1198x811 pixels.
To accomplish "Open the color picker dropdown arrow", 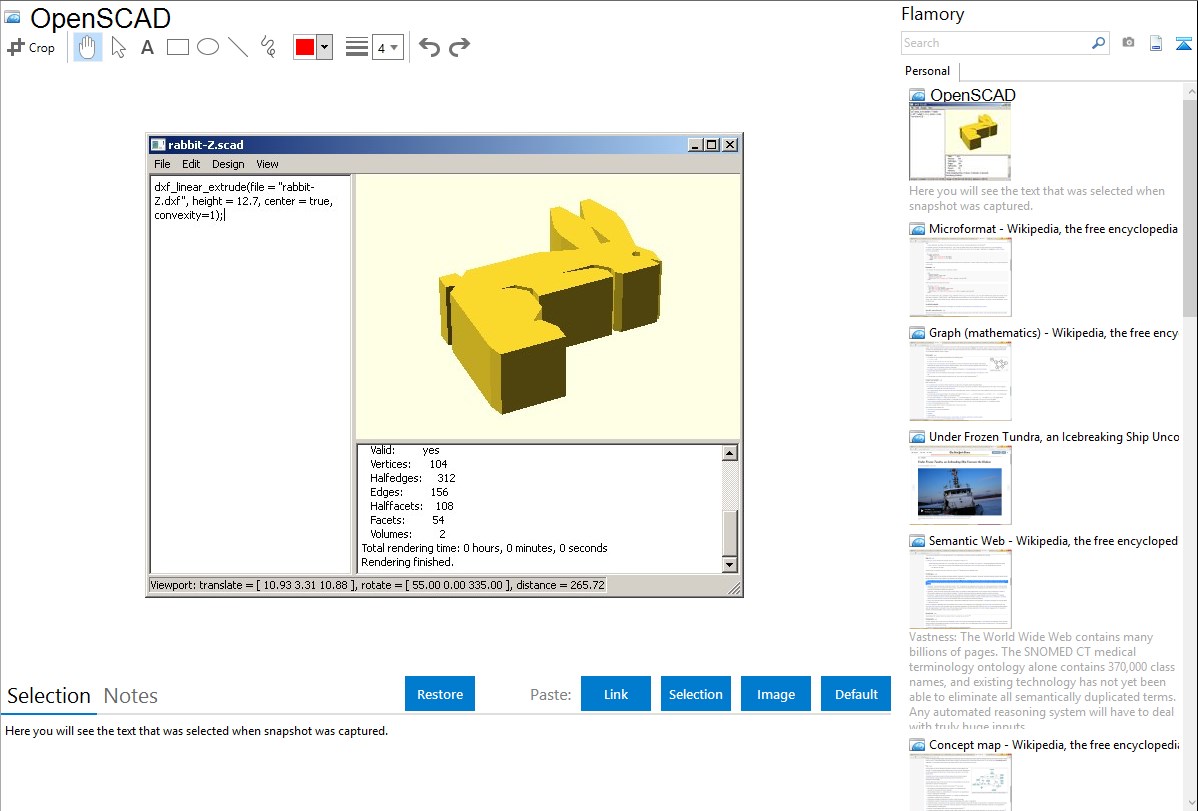I will (x=324, y=47).
